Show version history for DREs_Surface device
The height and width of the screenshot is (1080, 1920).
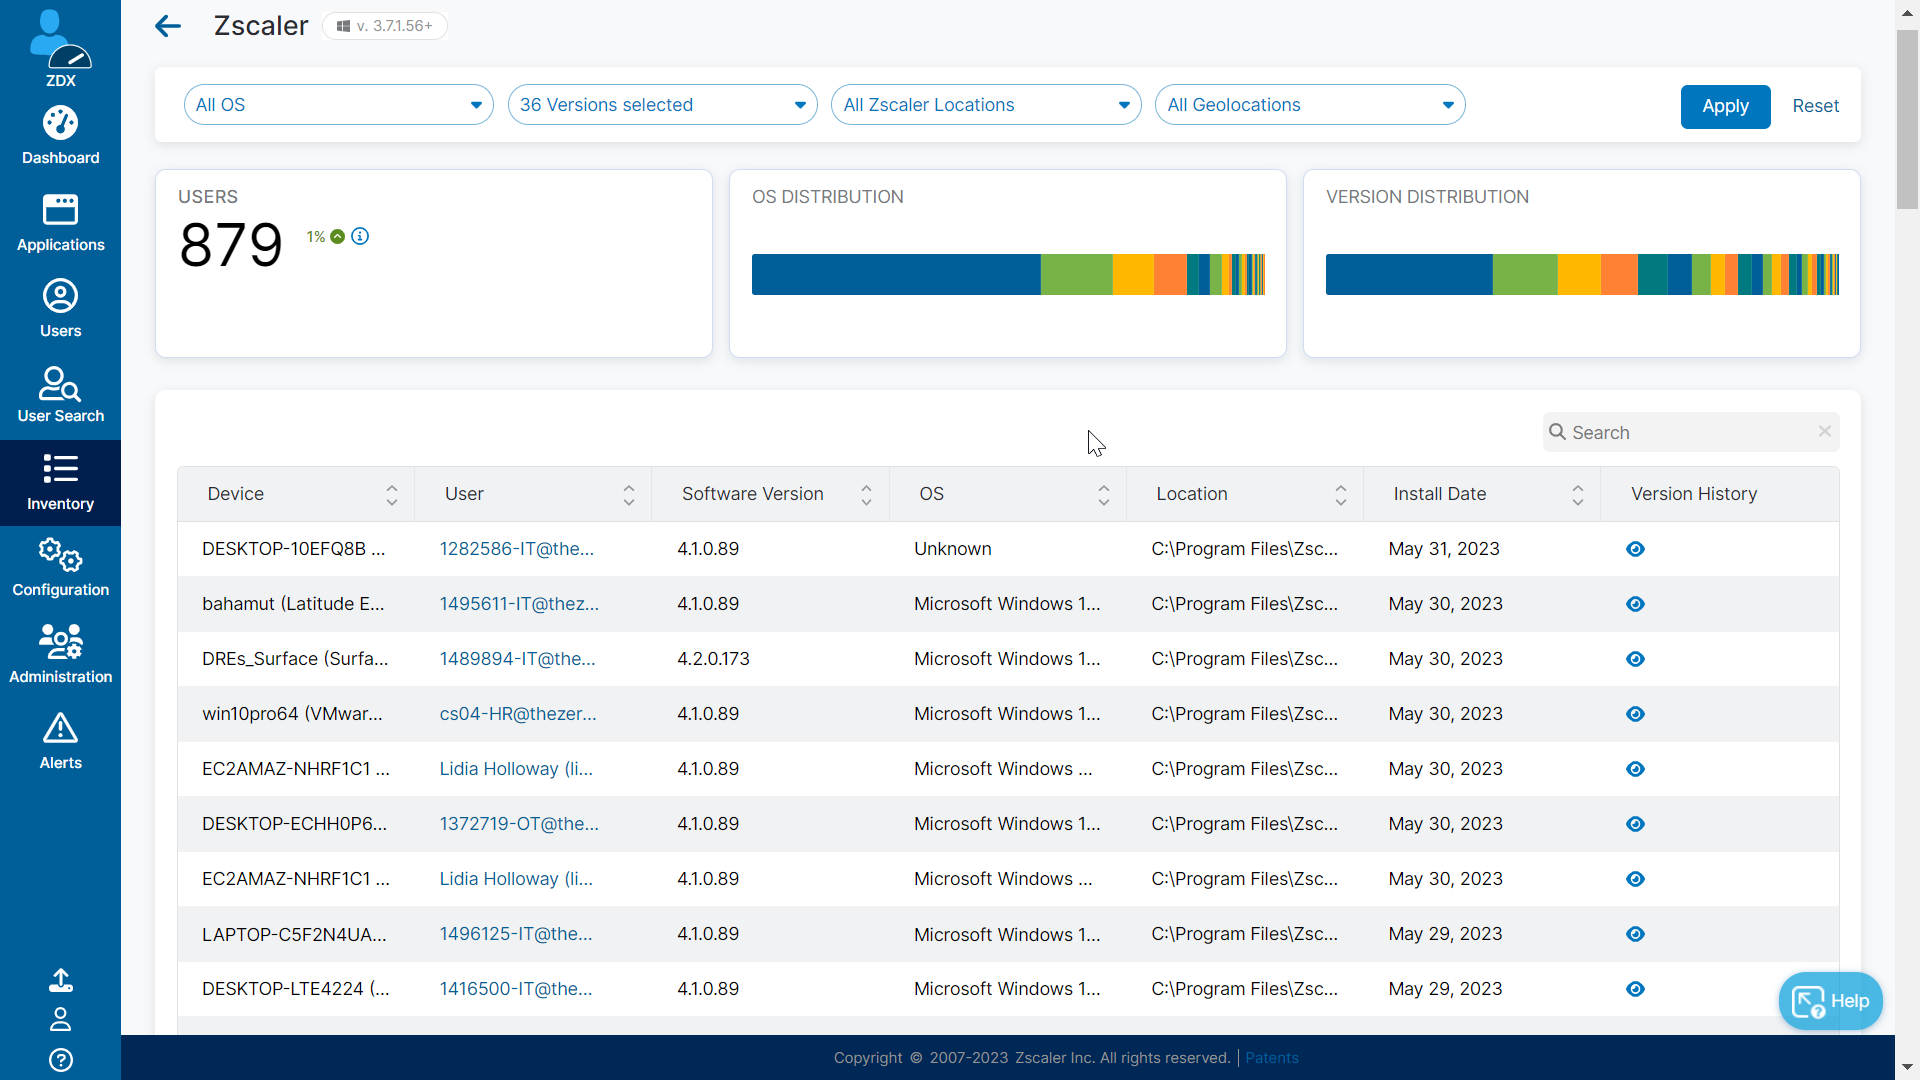click(1635, 659)
